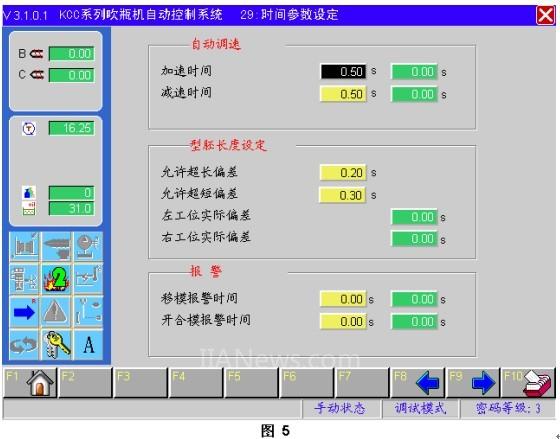The image size is (560, 439).
Task: Click F8 back arrow button
Action: 417,383
